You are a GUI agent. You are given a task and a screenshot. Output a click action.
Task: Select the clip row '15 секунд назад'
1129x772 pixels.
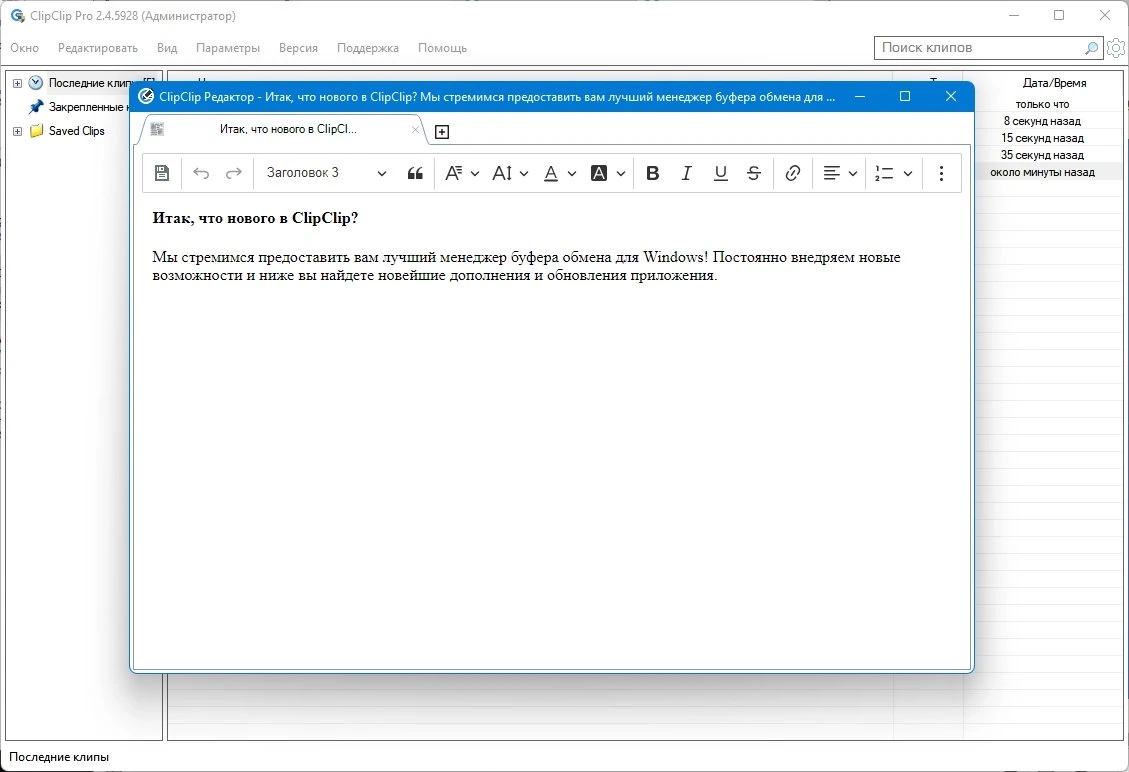1042,138
